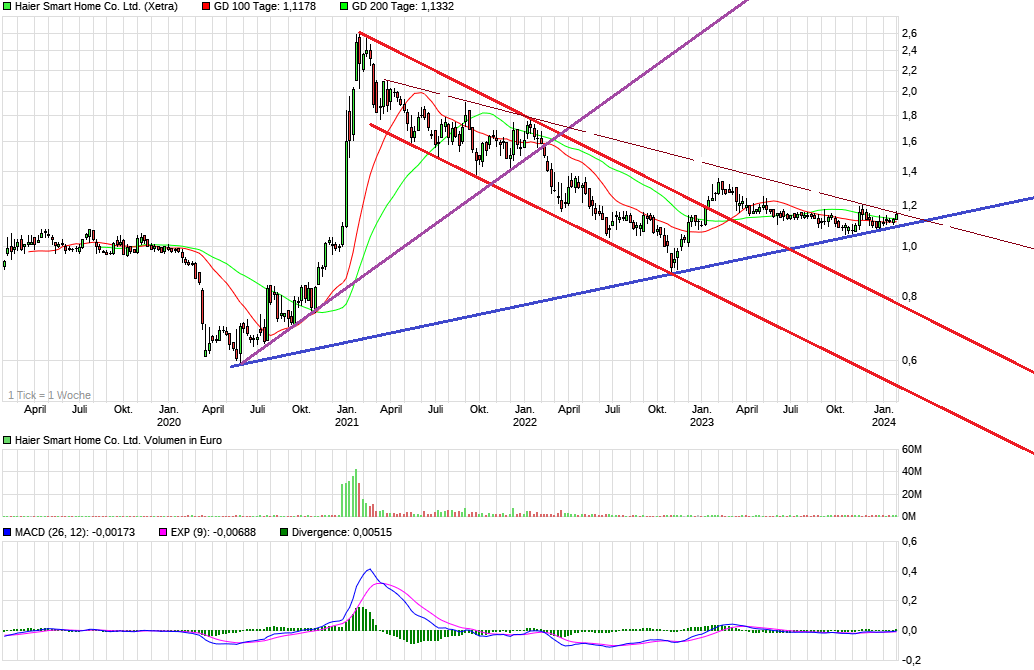1034x670 pixels.
Task: Click the 'Divergence: 0,00515' label
Action: [x=342, y=532]
